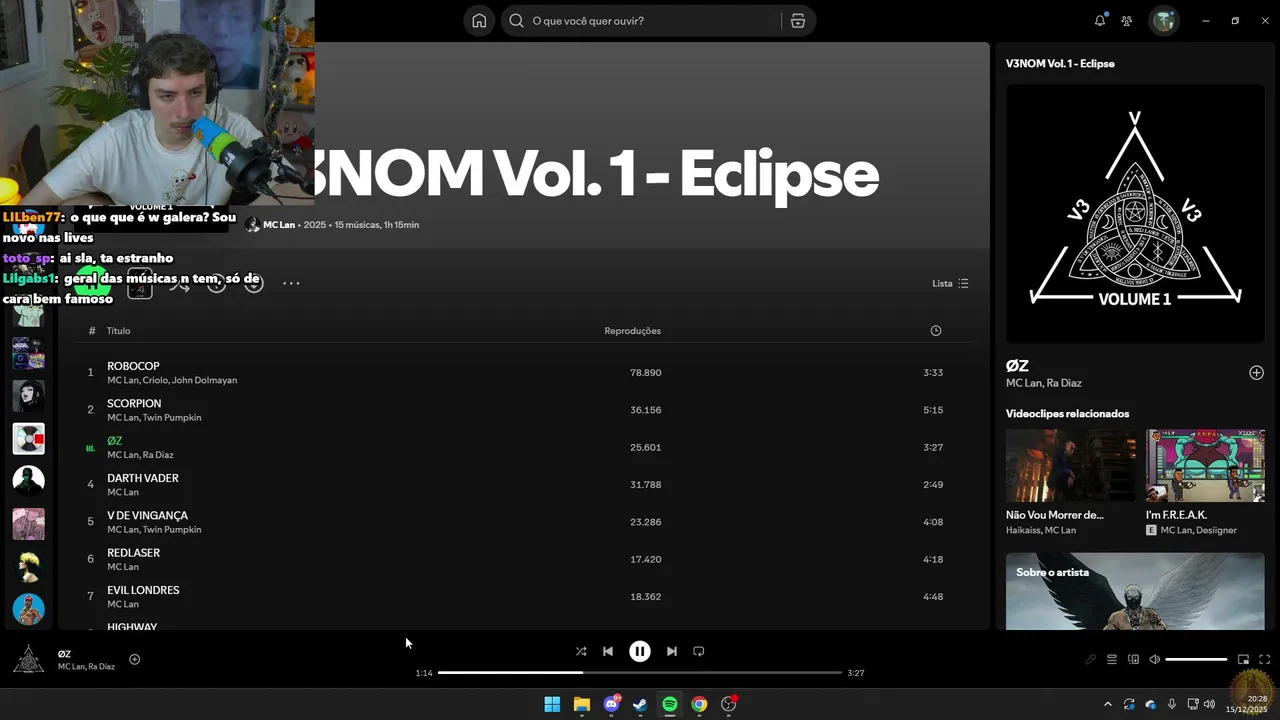Open the Windows Start menu
Viewport: 1280px width, 720px height.
(552, 704)
